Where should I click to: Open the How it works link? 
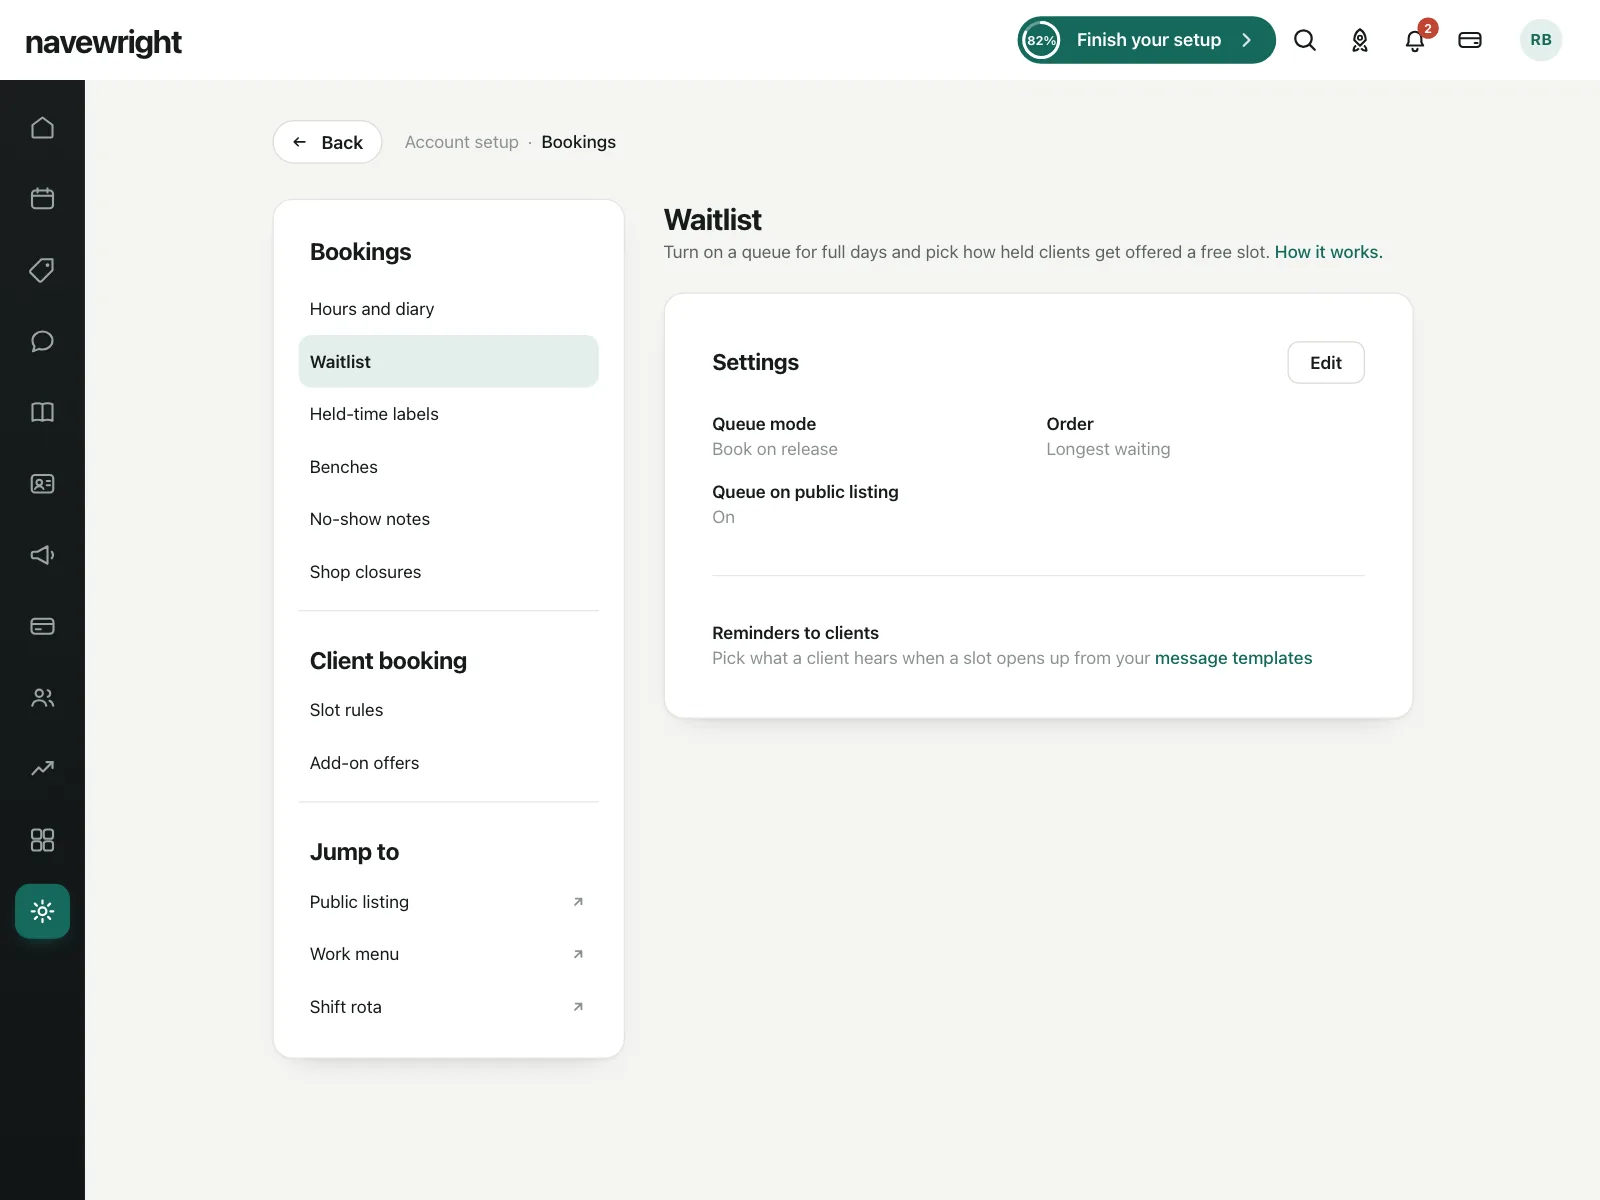1328,252
